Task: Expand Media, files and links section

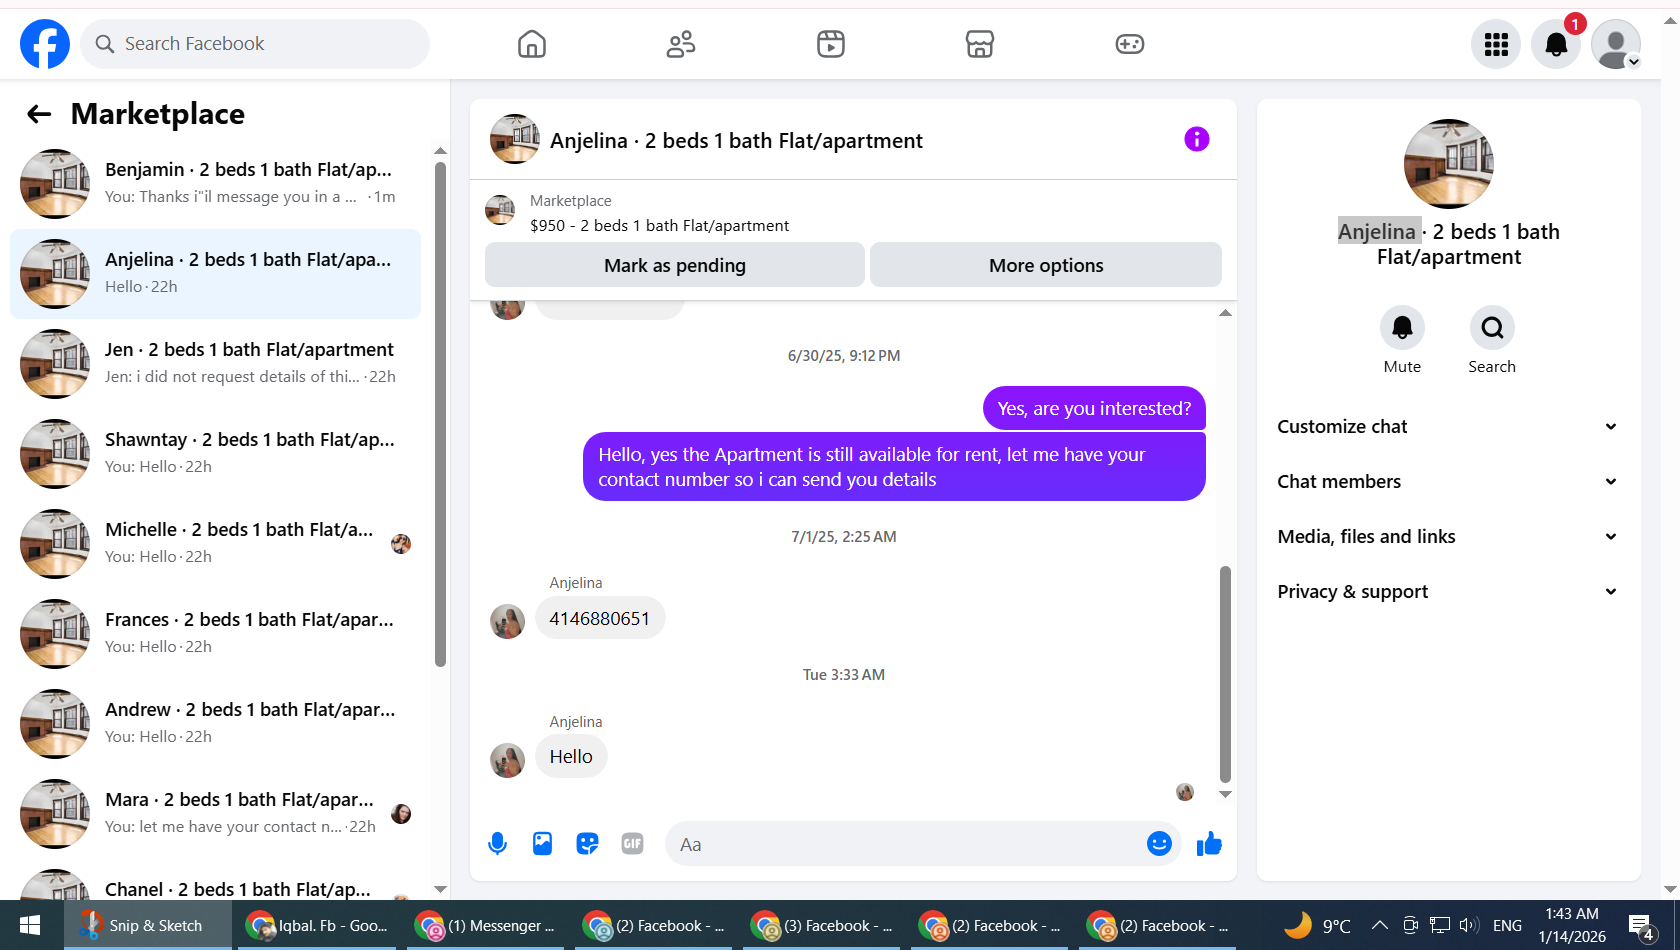Action: 1448,537
